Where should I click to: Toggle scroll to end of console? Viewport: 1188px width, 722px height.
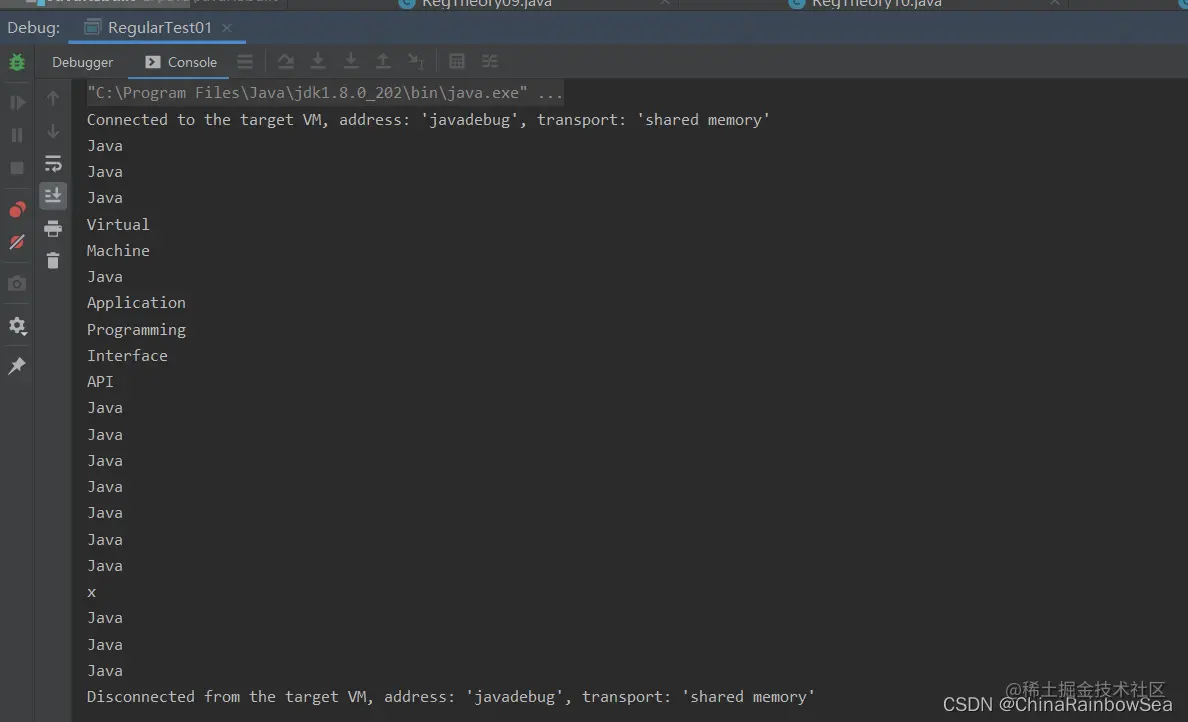coord(53,195)
